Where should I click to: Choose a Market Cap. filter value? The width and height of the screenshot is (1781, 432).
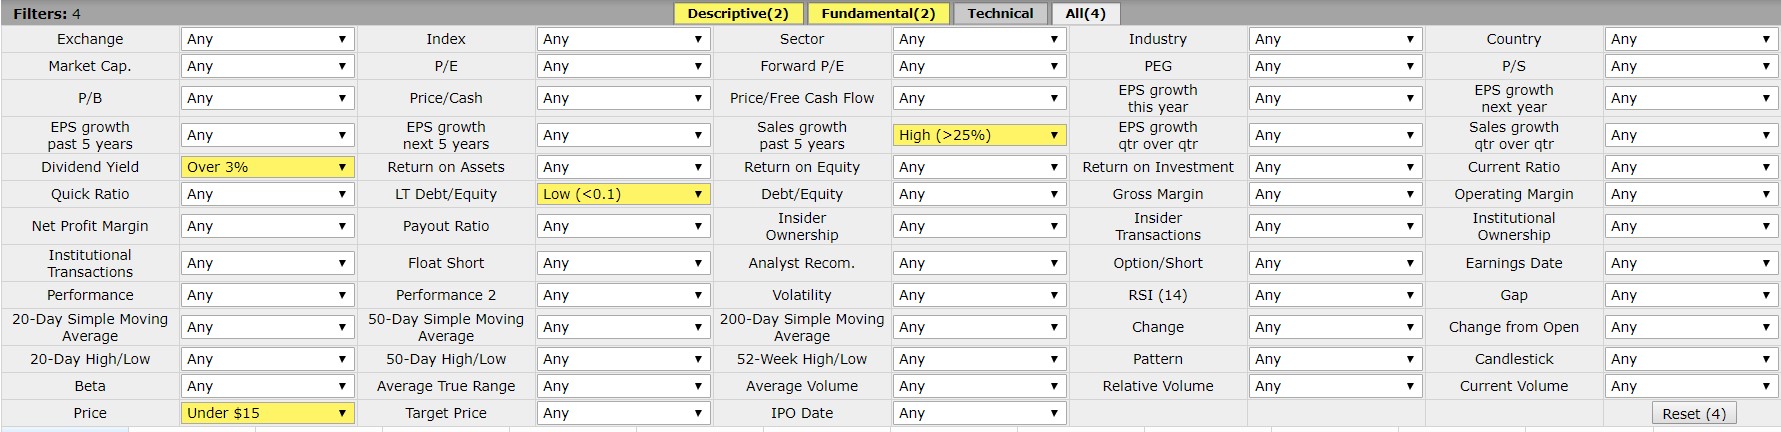(267, 66)
